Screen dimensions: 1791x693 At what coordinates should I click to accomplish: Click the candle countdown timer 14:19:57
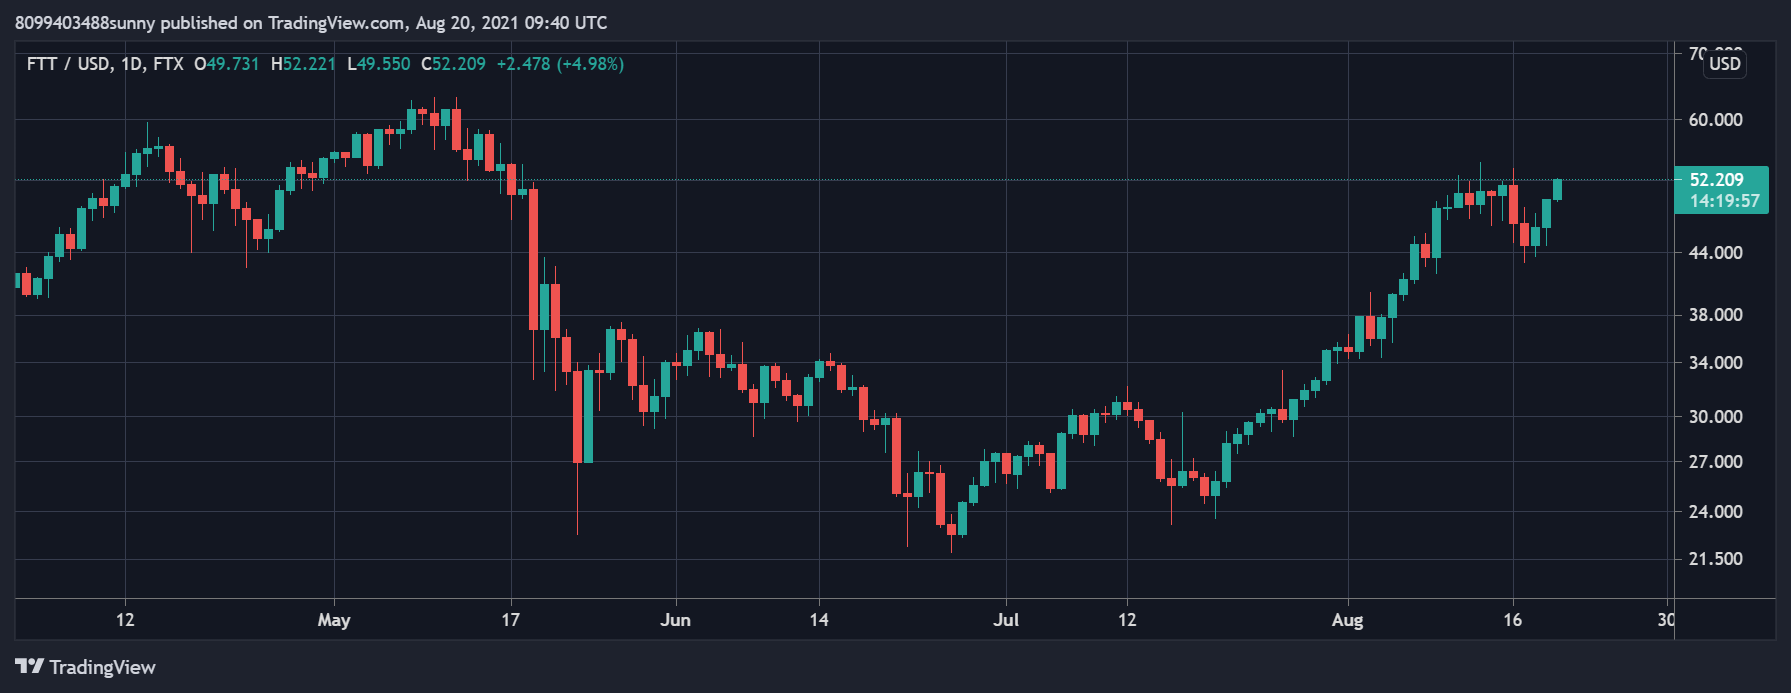point(1724,201)
